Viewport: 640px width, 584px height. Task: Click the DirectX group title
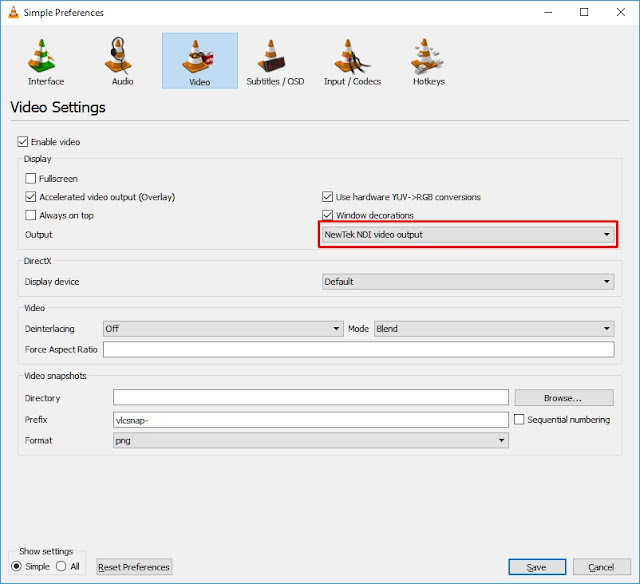(38, 261)
